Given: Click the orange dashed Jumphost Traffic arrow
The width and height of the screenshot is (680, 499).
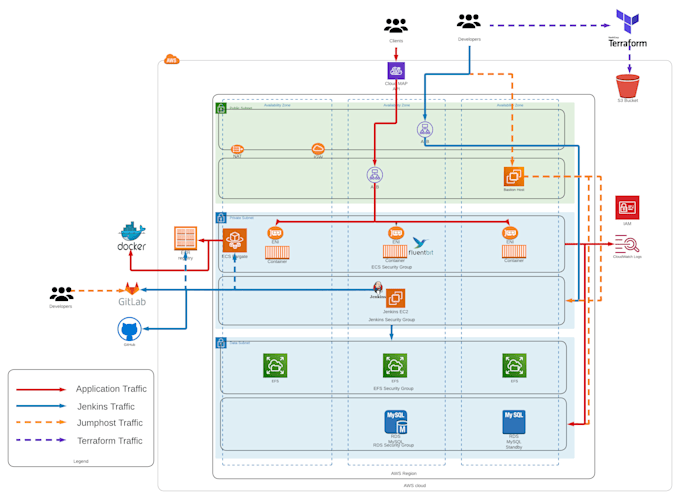Looking at the screenshot, I should (x=41, y=422).
